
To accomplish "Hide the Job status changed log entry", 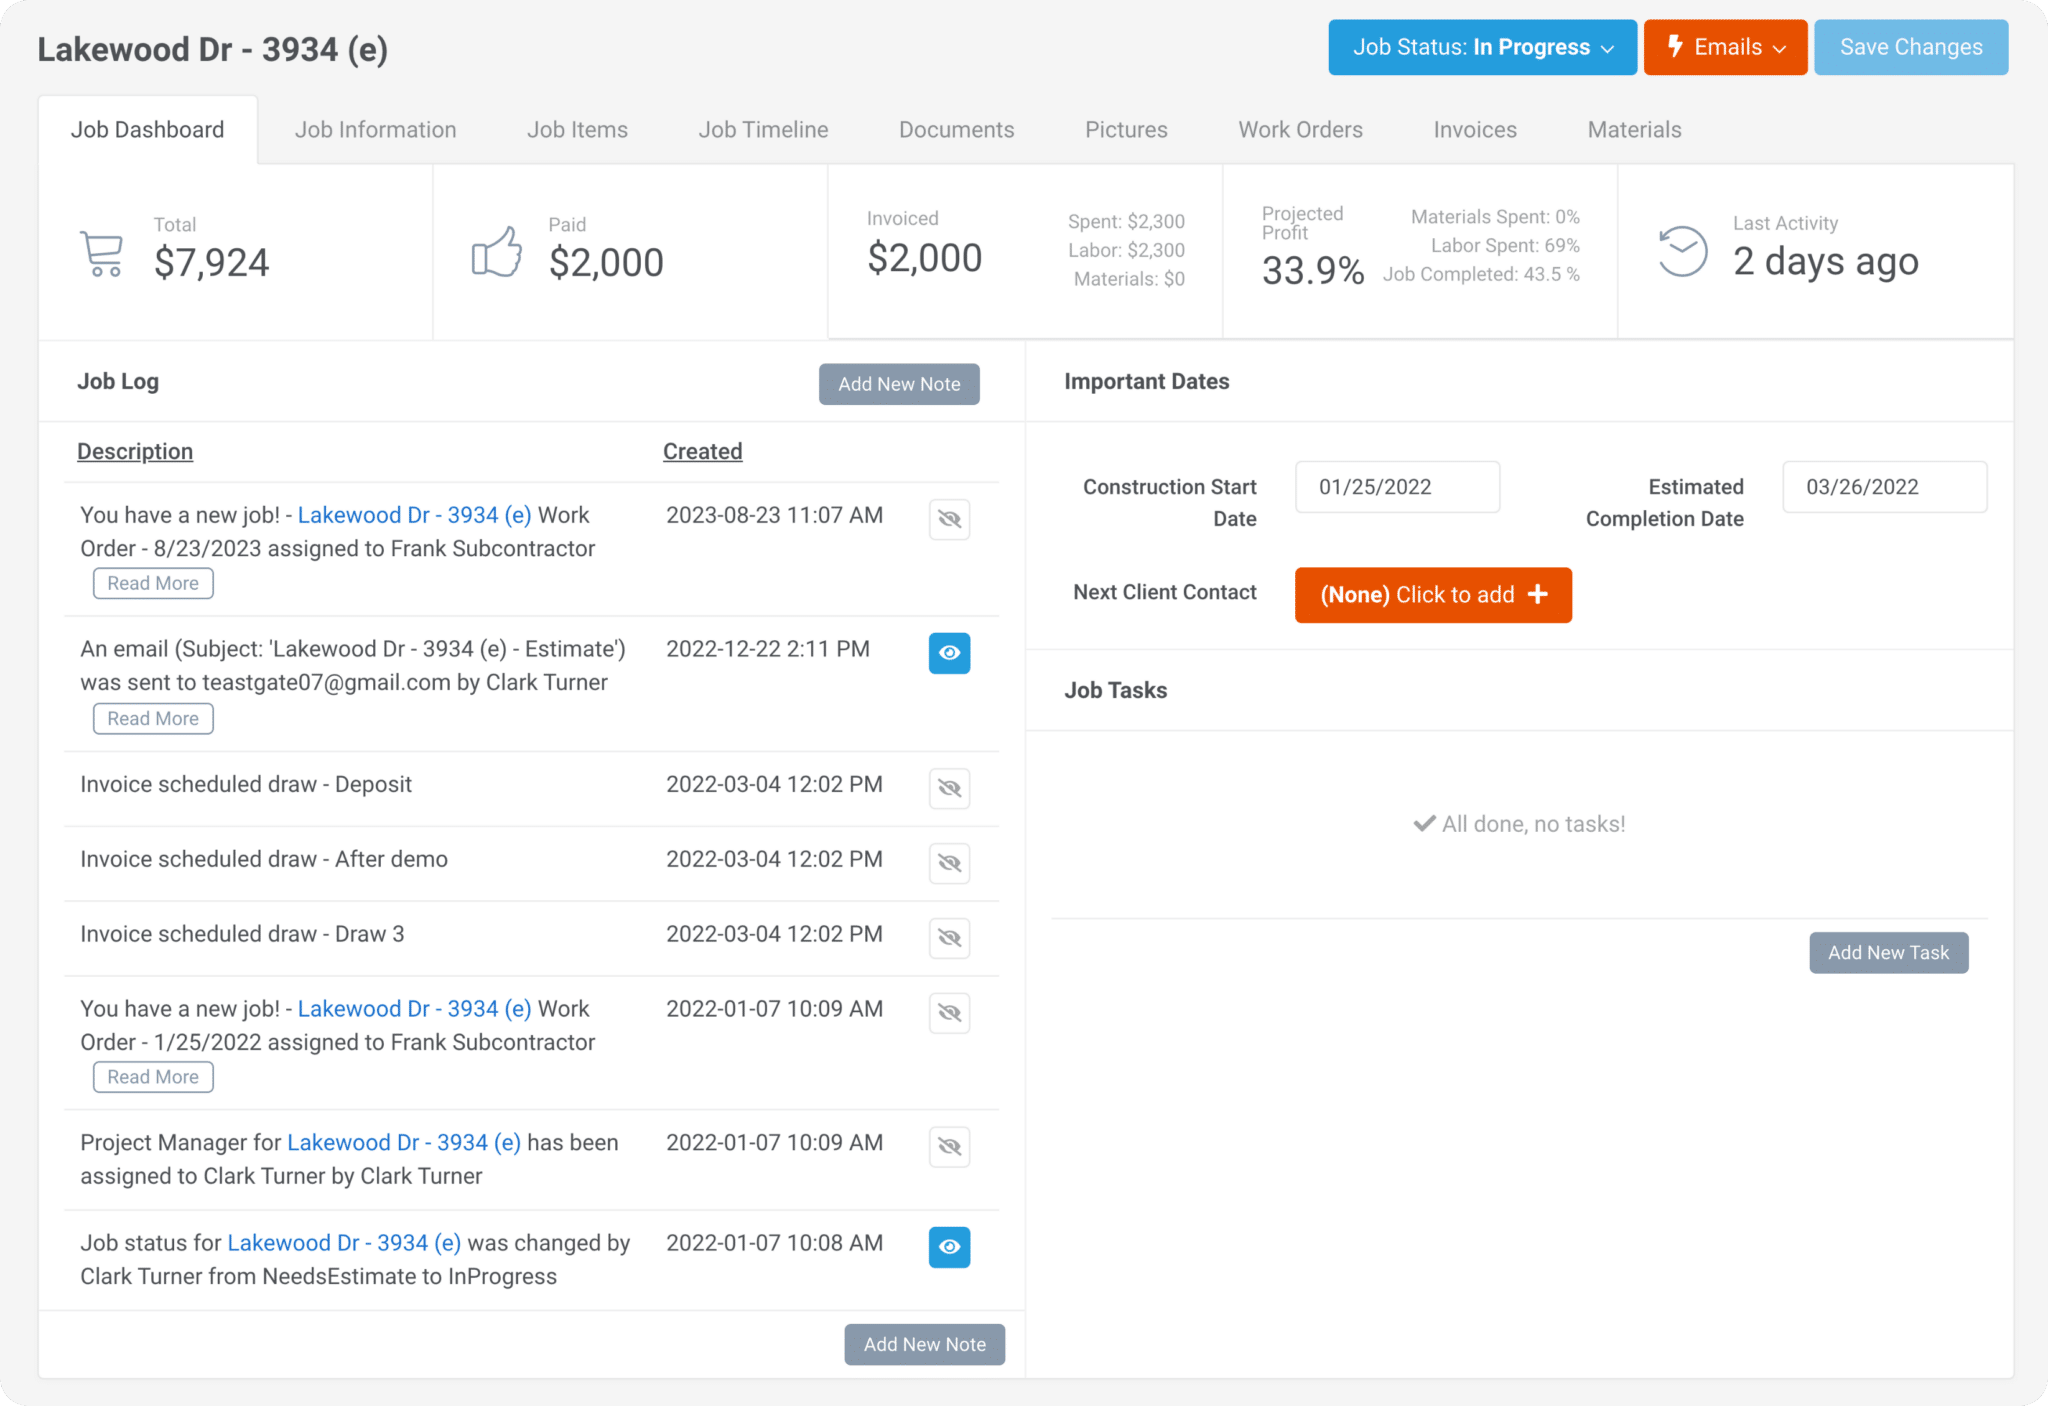I will pos(949,1247).
